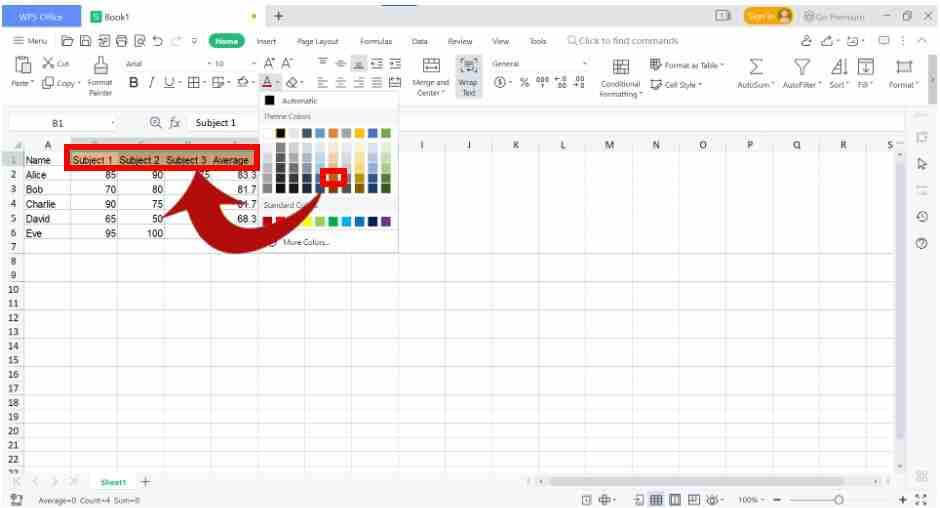
Task: Open the history clock sidebar icon
Action: point(922,217)
